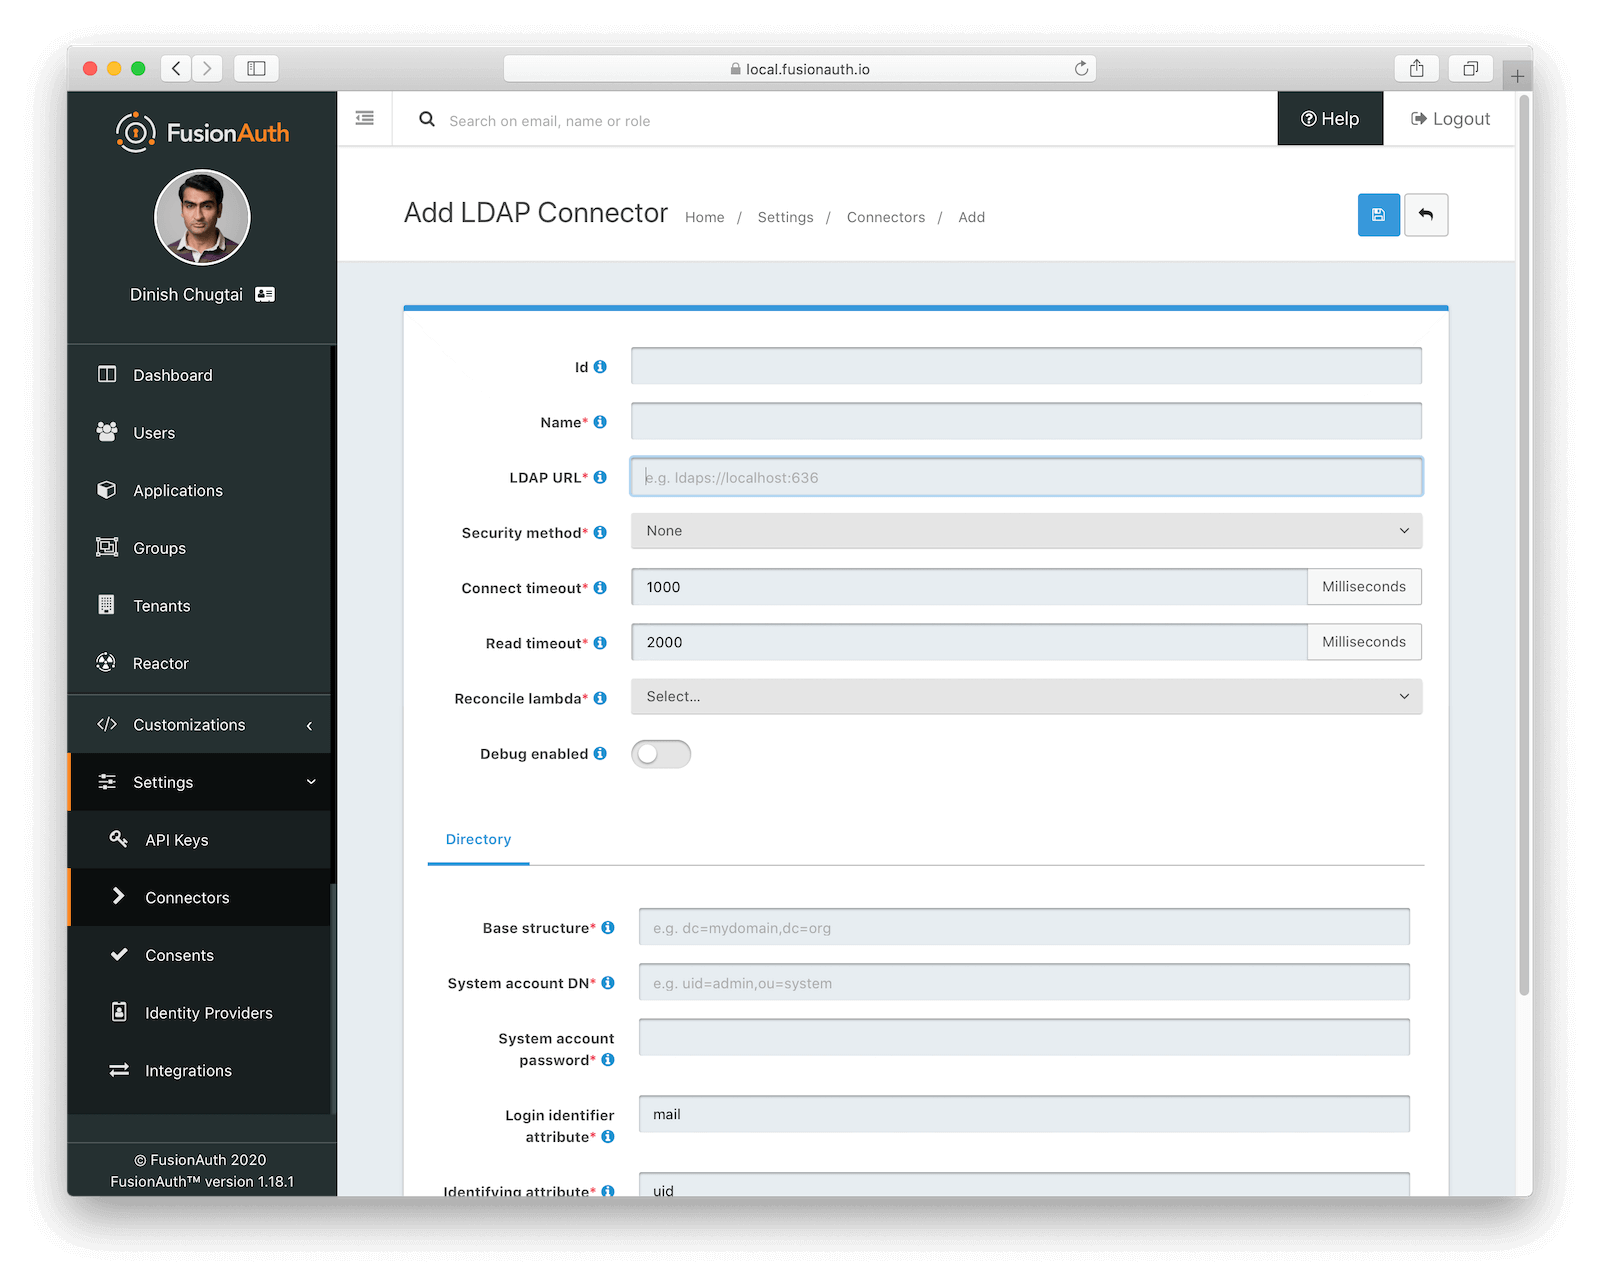Image resolution: width=1600 pixels, height=1285 pixels.
Task: Go to Settings breadcrumb link
Action: (x=785, y=217)
